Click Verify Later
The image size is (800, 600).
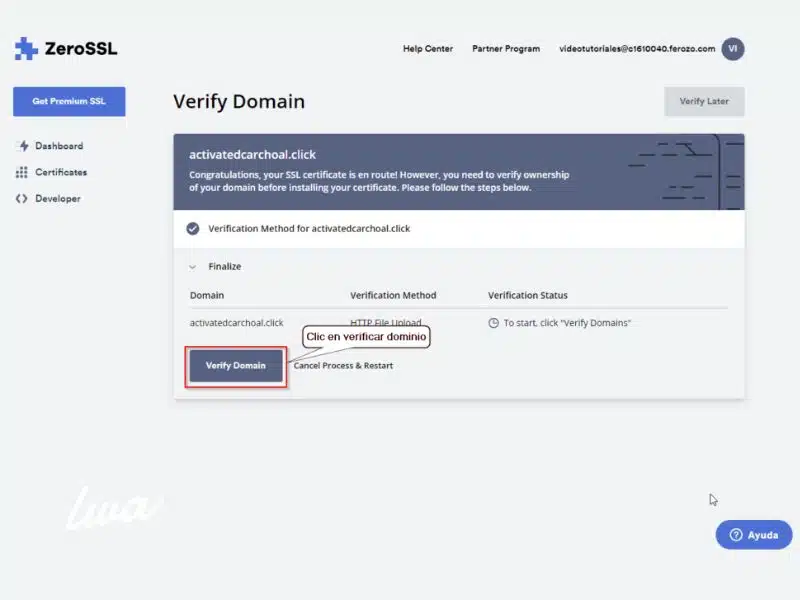pyautogui.click(x=704, y=101)
